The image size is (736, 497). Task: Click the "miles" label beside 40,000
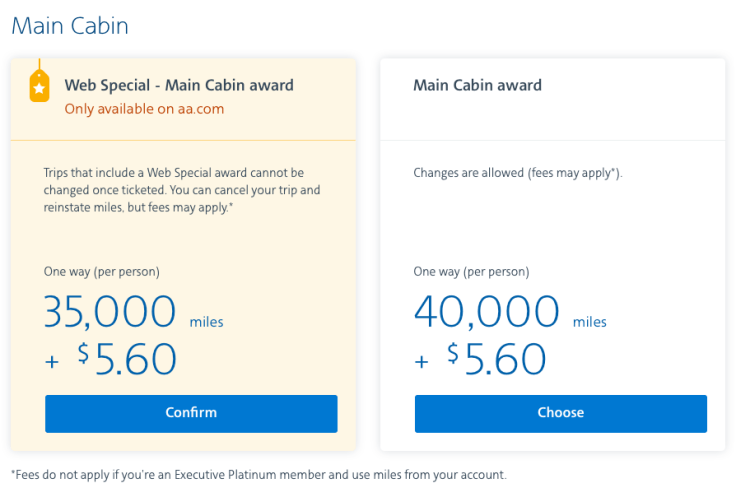tap(589, 322)
